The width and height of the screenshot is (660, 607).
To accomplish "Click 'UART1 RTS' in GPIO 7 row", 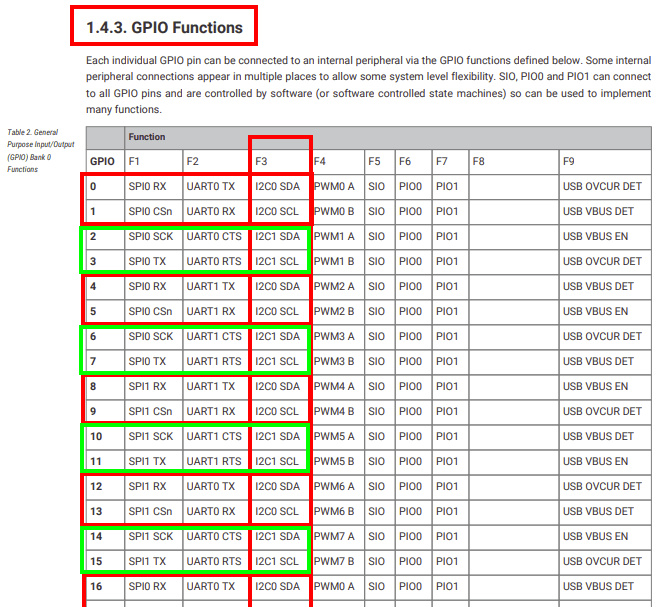I will pyautogui.click(x=214, y=362).
